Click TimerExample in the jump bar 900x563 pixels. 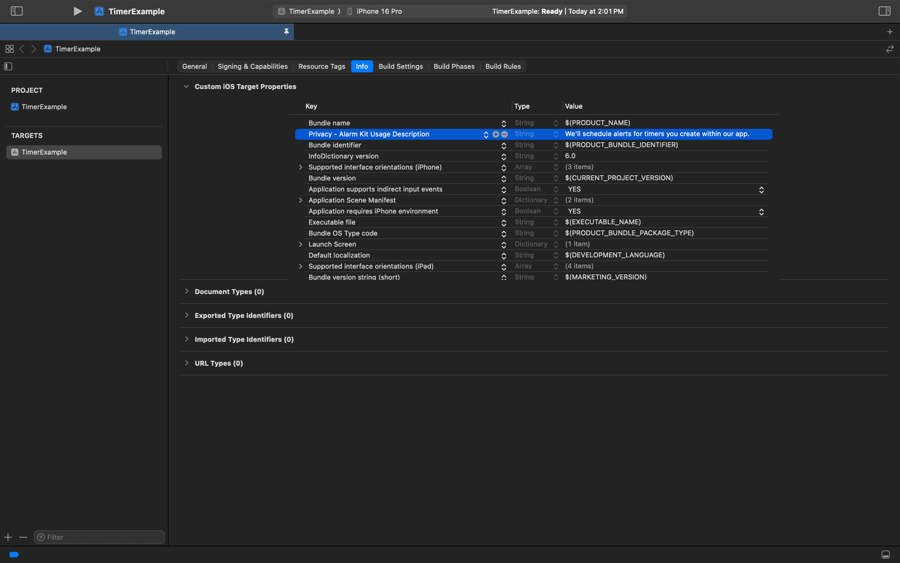(x=77, y=49)
